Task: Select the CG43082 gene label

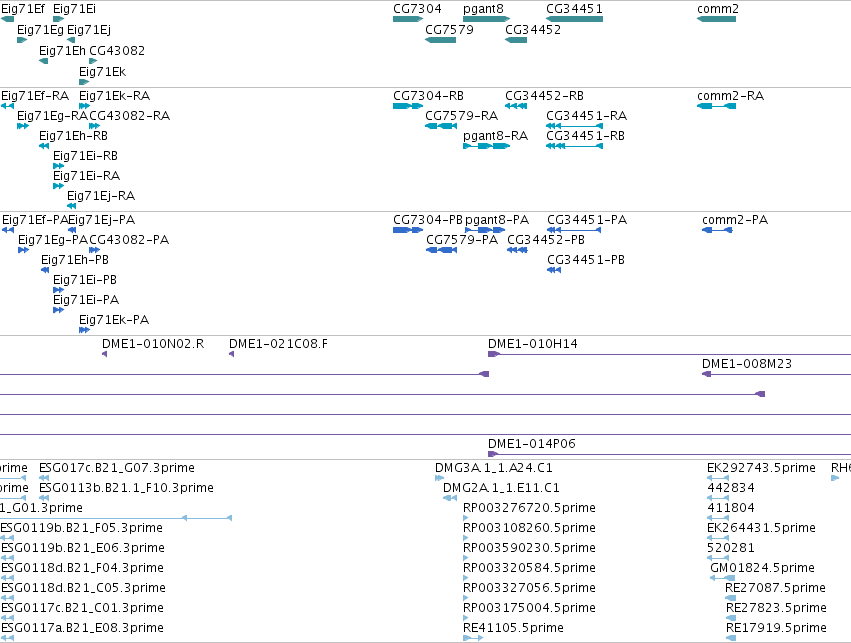Action: (117, 50)
